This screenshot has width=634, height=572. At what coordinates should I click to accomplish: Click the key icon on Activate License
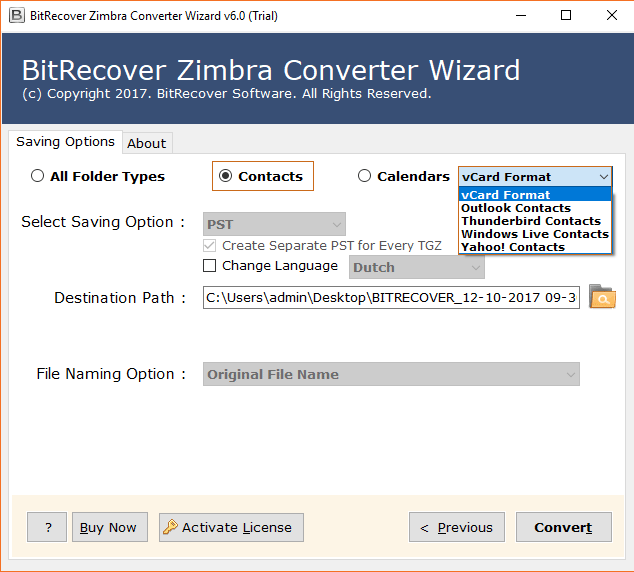click(170, 527)
